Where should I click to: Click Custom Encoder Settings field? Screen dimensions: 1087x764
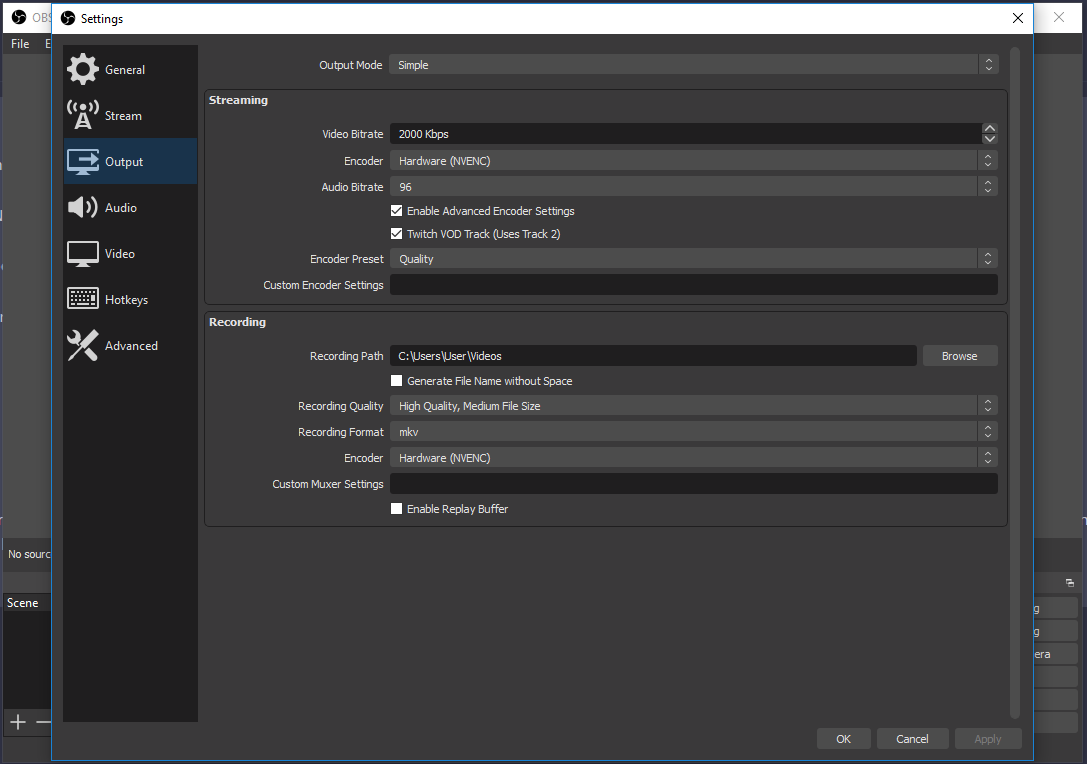click(x=693, y=284)
